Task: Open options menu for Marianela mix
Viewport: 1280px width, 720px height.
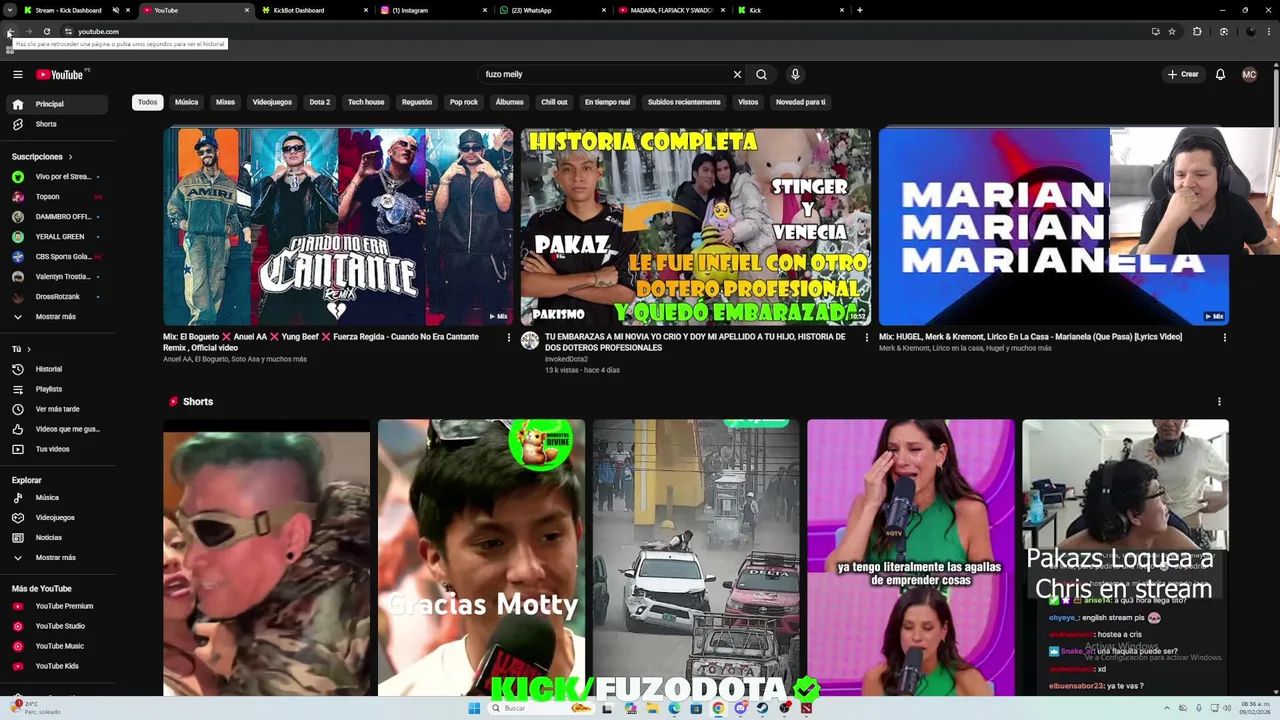Action: (x=1224, y=338)
